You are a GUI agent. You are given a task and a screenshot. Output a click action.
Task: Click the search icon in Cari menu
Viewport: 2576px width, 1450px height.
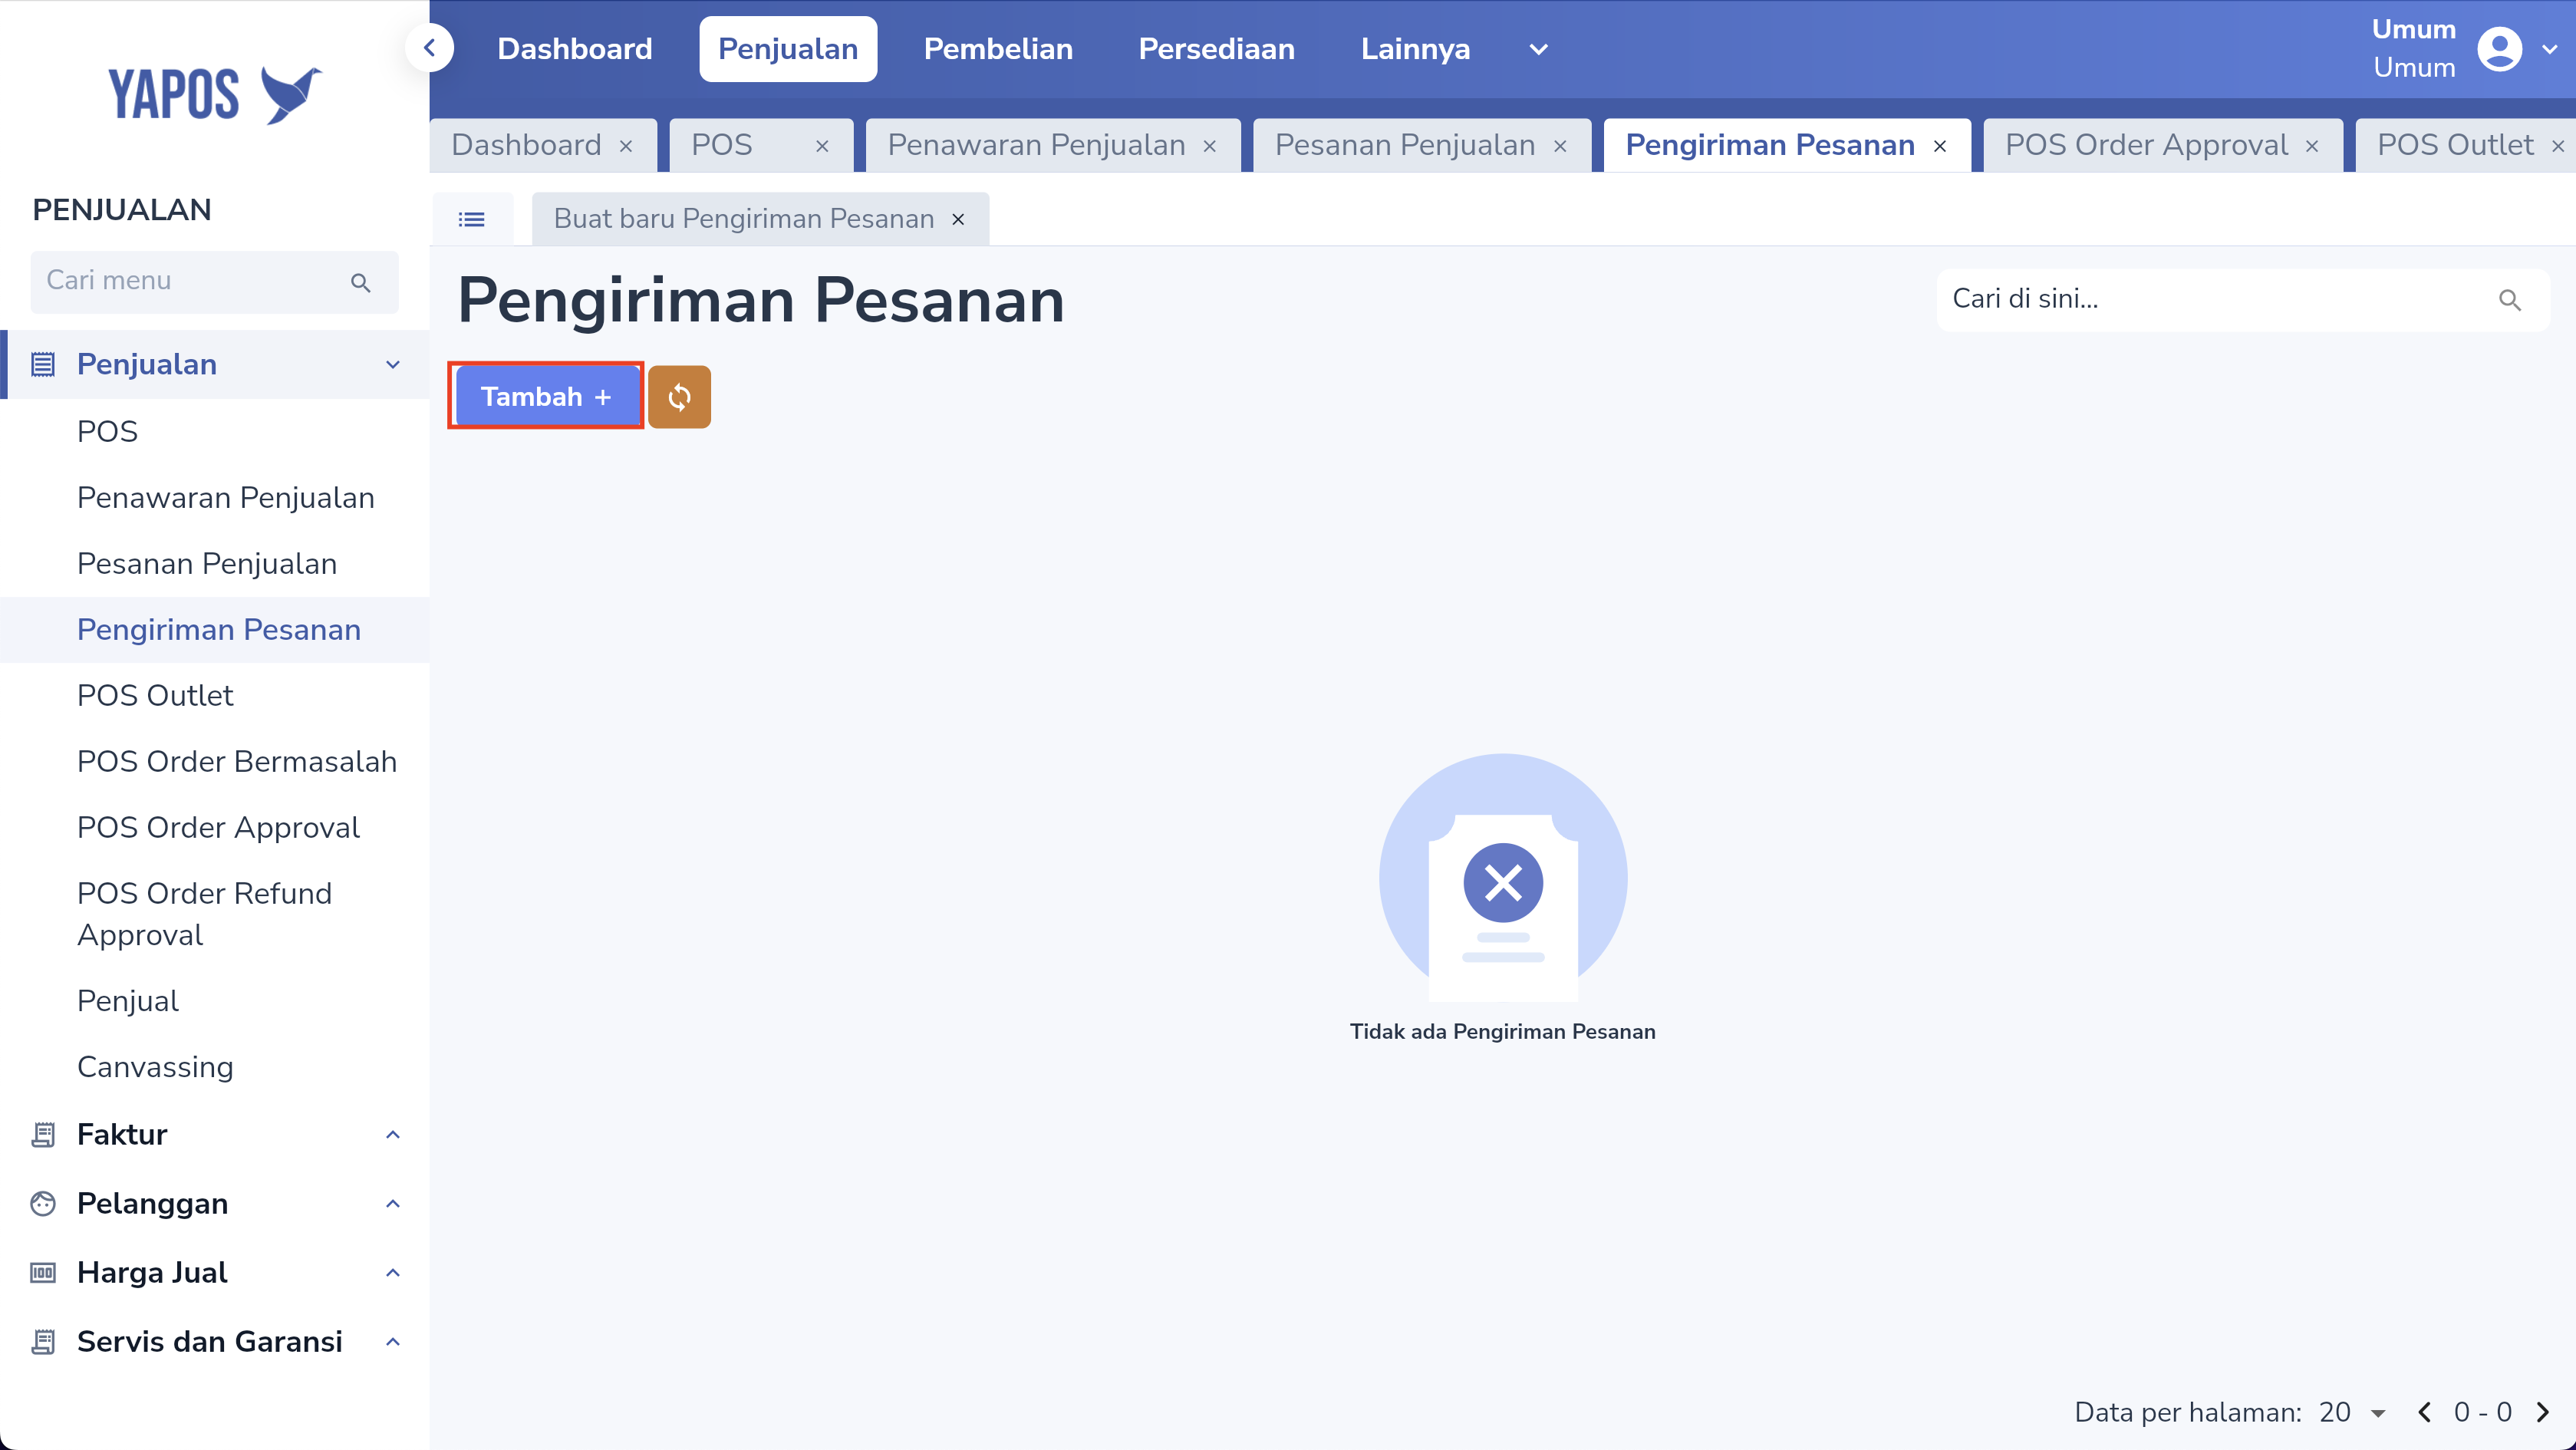click(x=361, y=283)
